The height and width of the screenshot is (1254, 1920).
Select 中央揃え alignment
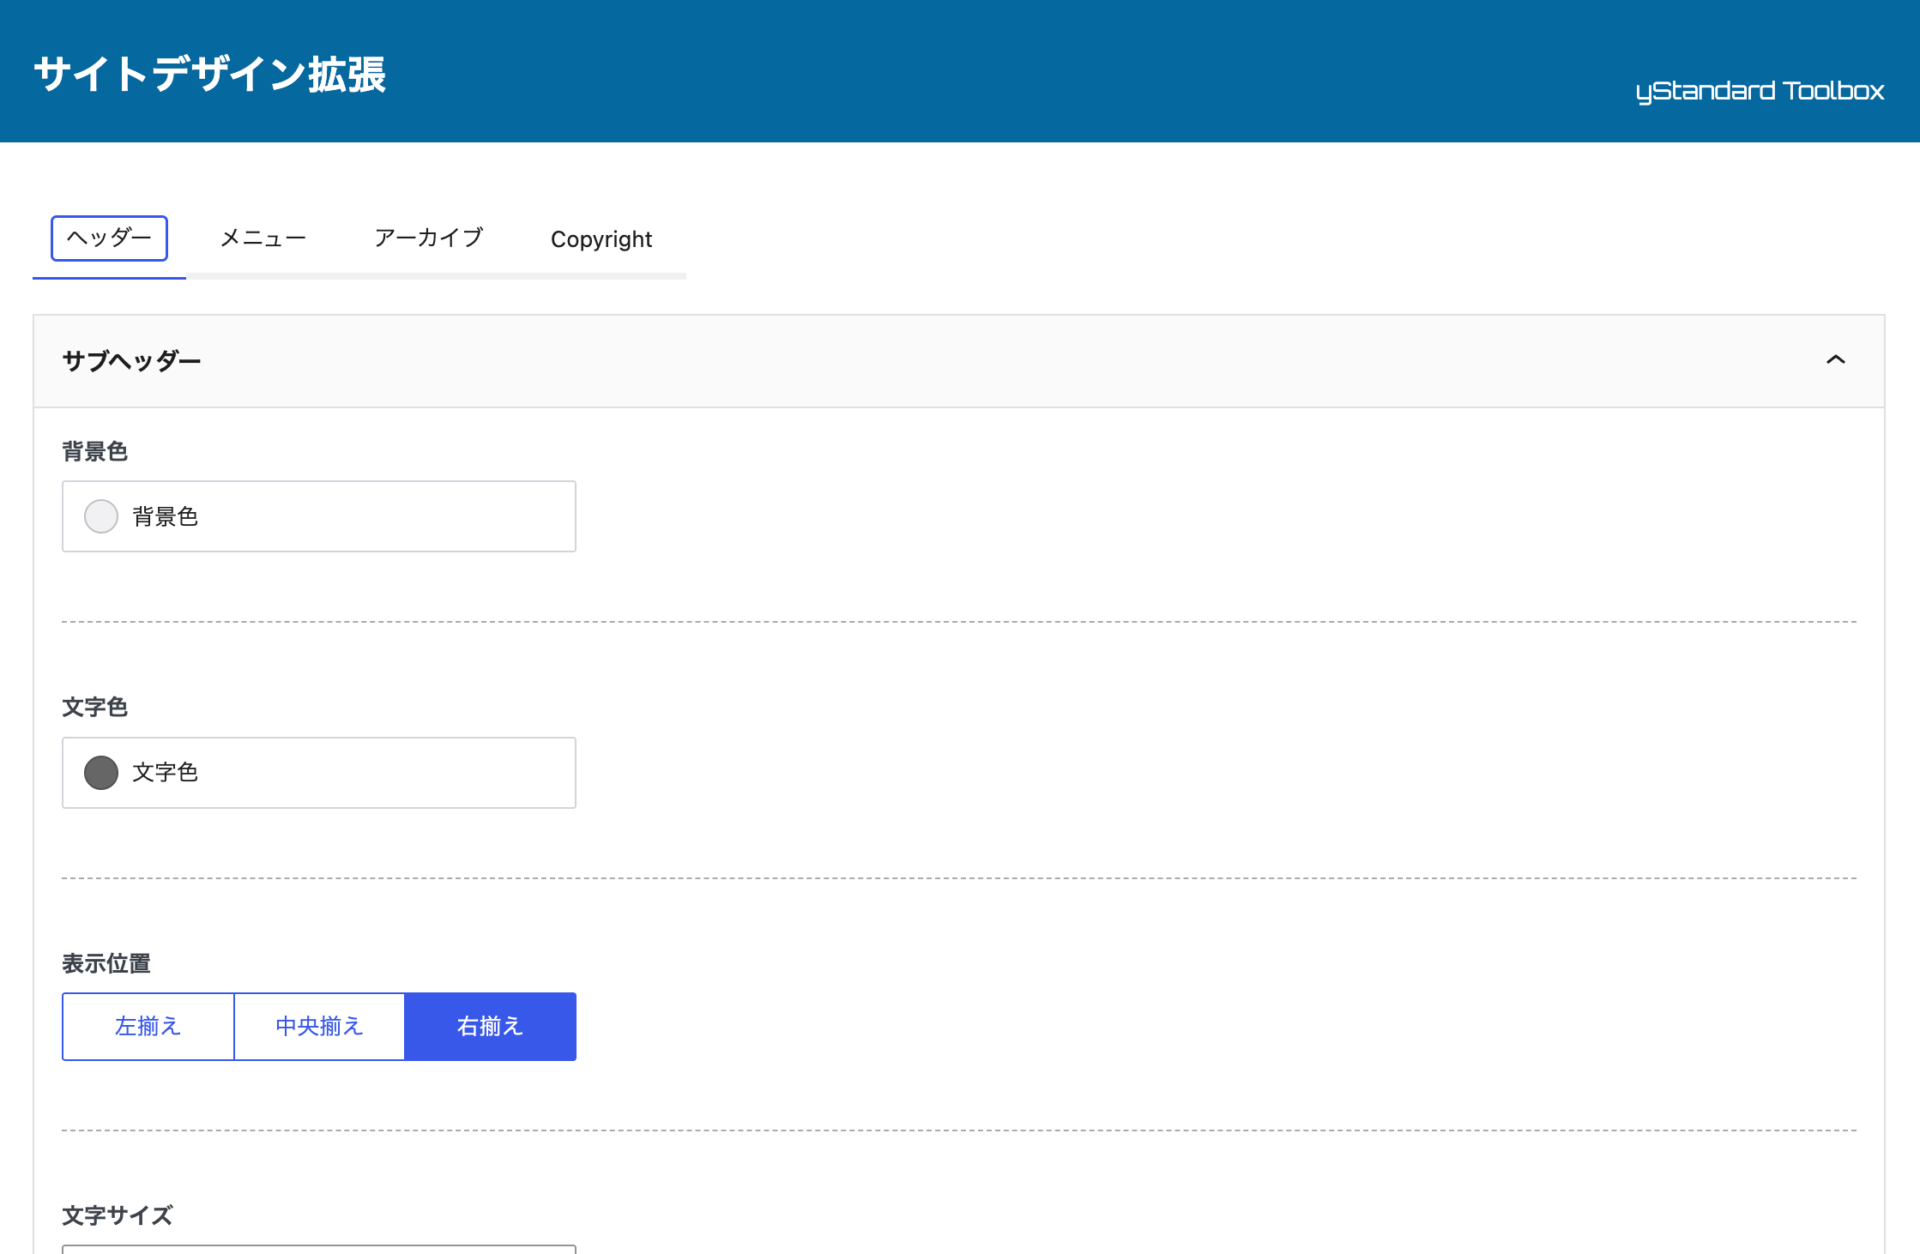coord(319,1026)
